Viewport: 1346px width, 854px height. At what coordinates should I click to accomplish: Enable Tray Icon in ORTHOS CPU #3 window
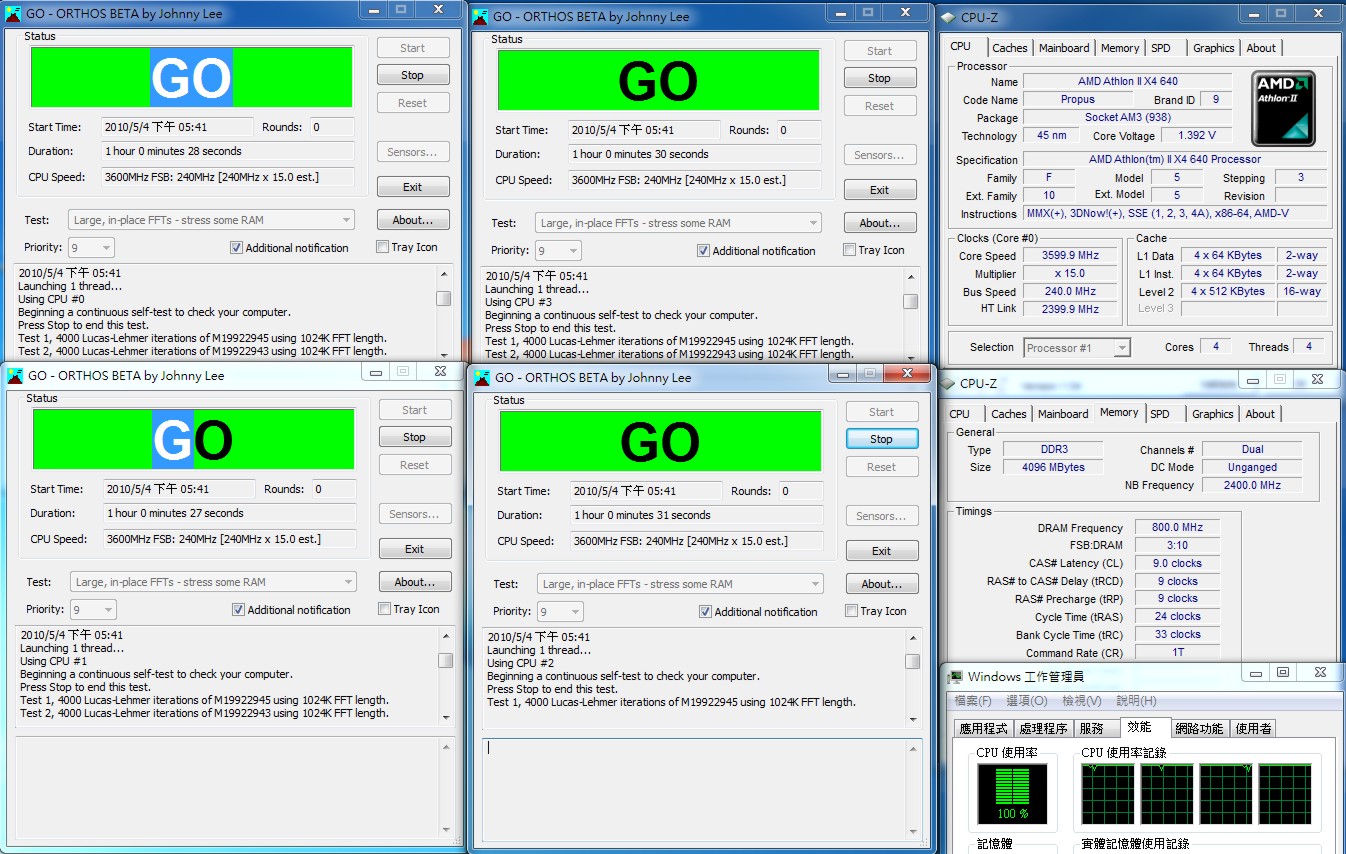[x=850, y=250]
